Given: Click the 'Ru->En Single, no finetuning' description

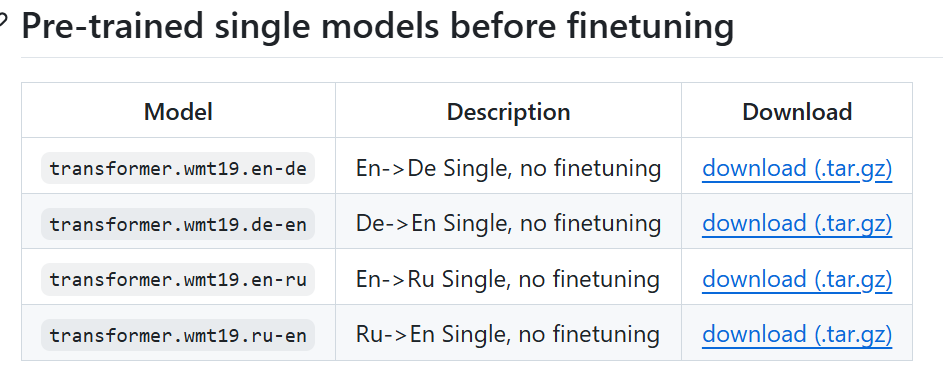Looking at the screenshot, I should click(x=508, y=334).
